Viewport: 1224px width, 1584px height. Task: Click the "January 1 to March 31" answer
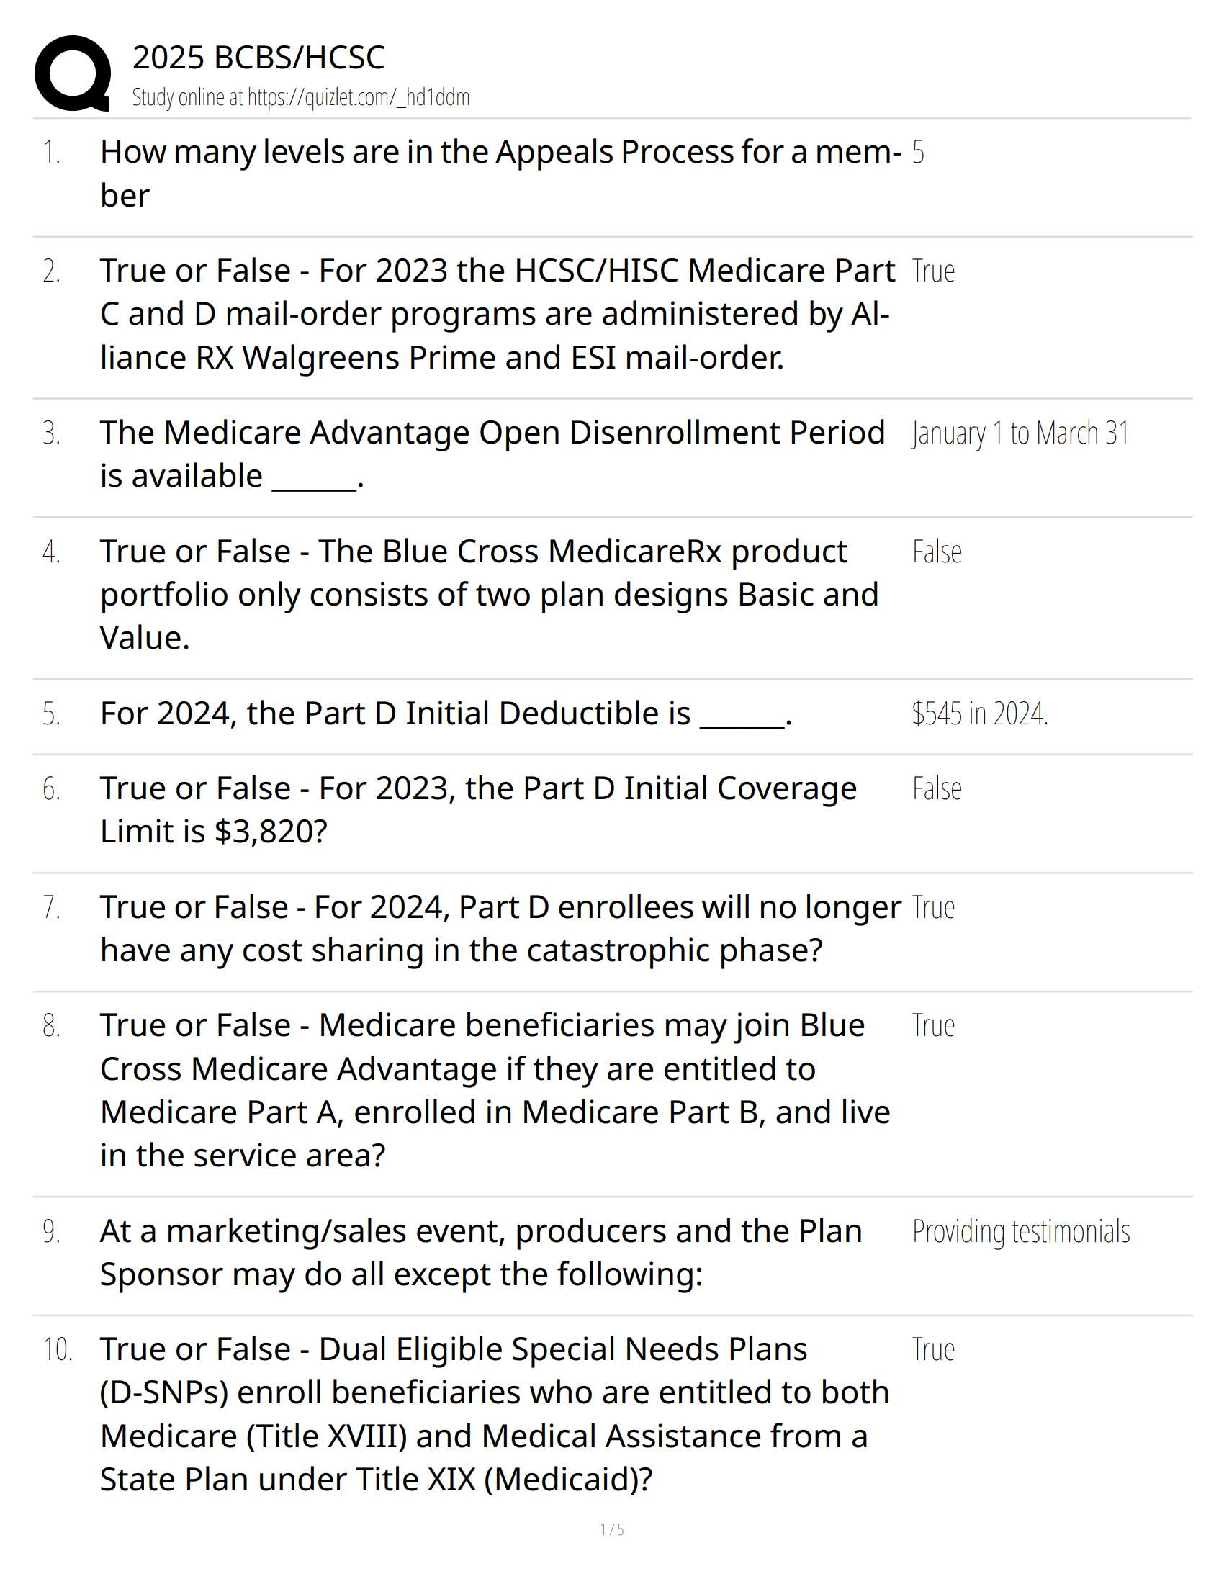[1020, 434]
